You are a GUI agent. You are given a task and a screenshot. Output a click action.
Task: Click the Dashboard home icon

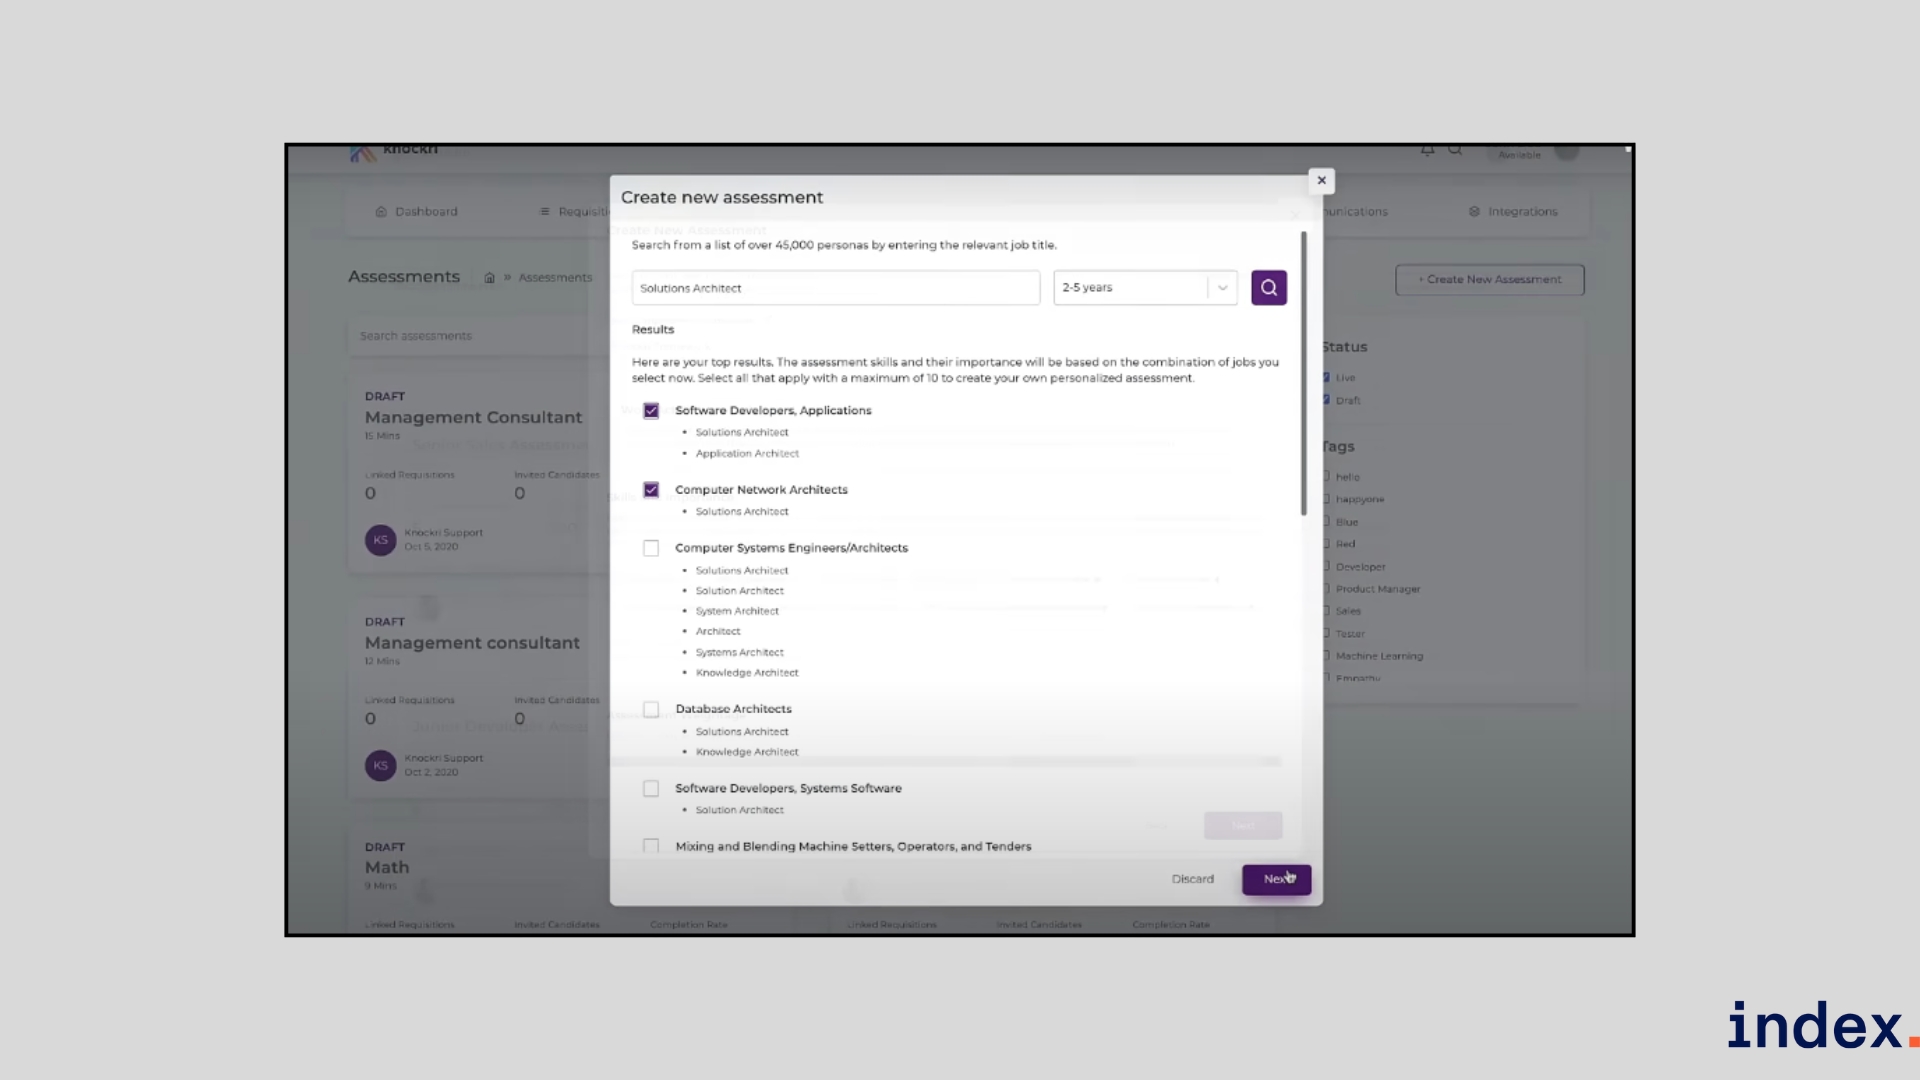click(x=381, y=212)
